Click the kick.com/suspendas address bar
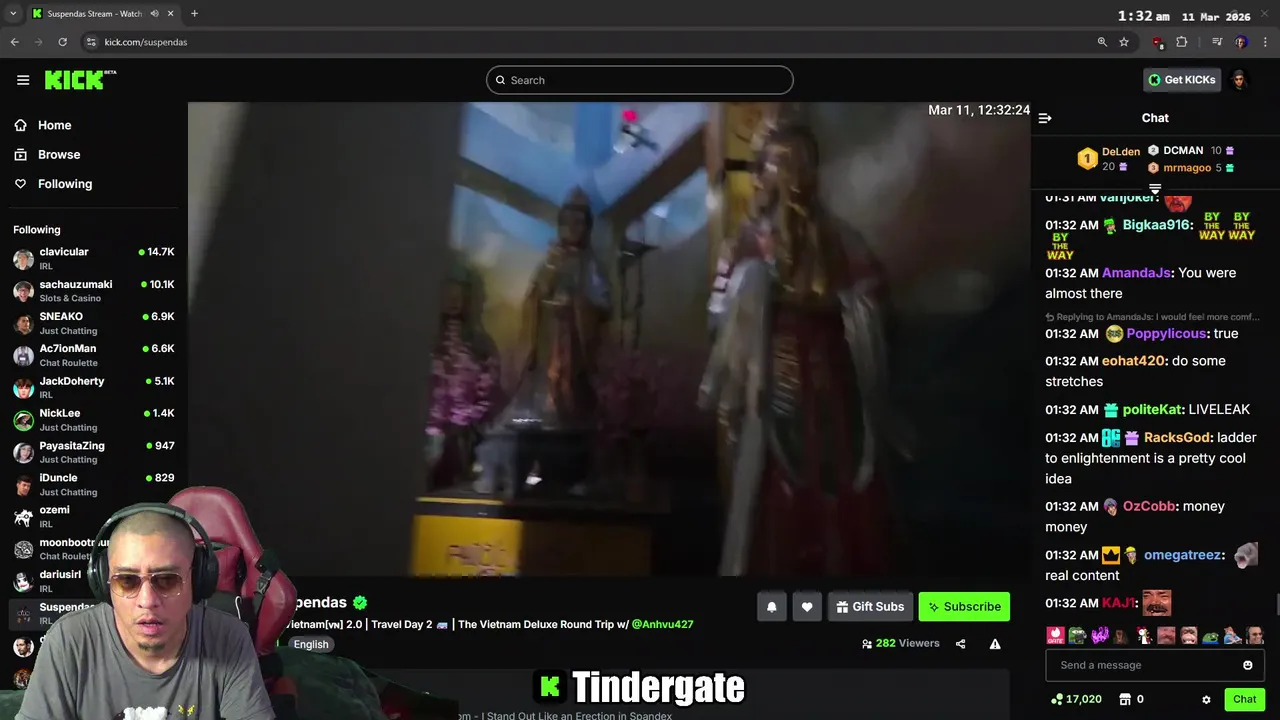 pos(146,42)
